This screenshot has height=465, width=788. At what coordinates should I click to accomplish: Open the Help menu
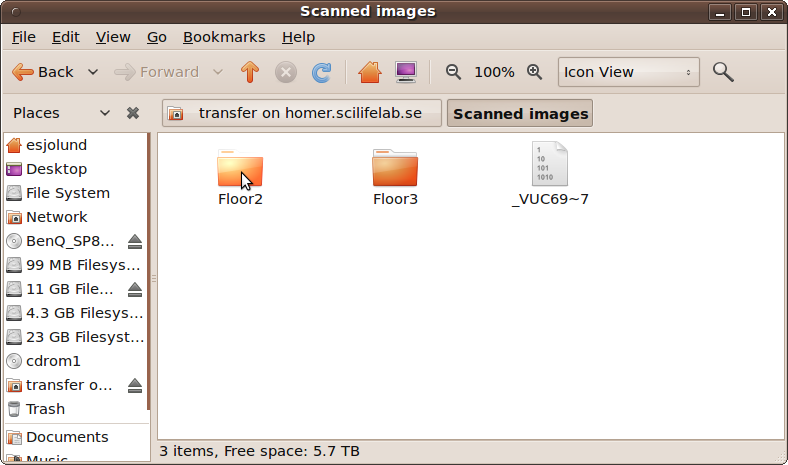(x=299, y=37)
